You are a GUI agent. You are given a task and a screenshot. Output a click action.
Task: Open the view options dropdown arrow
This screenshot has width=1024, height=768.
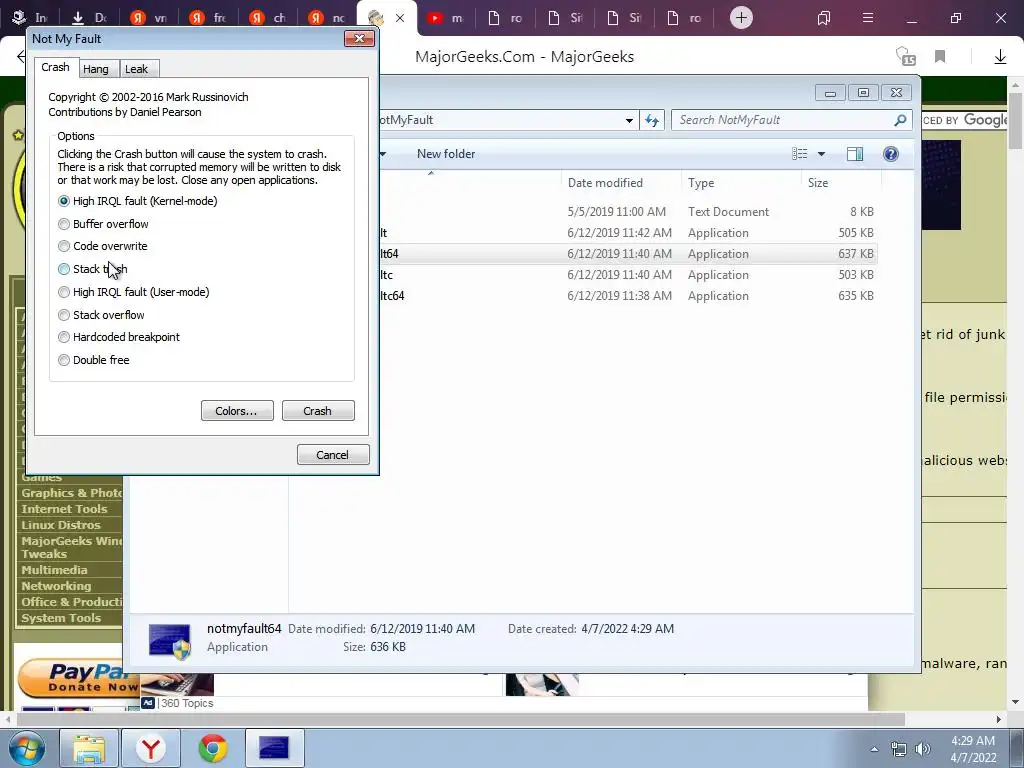coord(822,154)
